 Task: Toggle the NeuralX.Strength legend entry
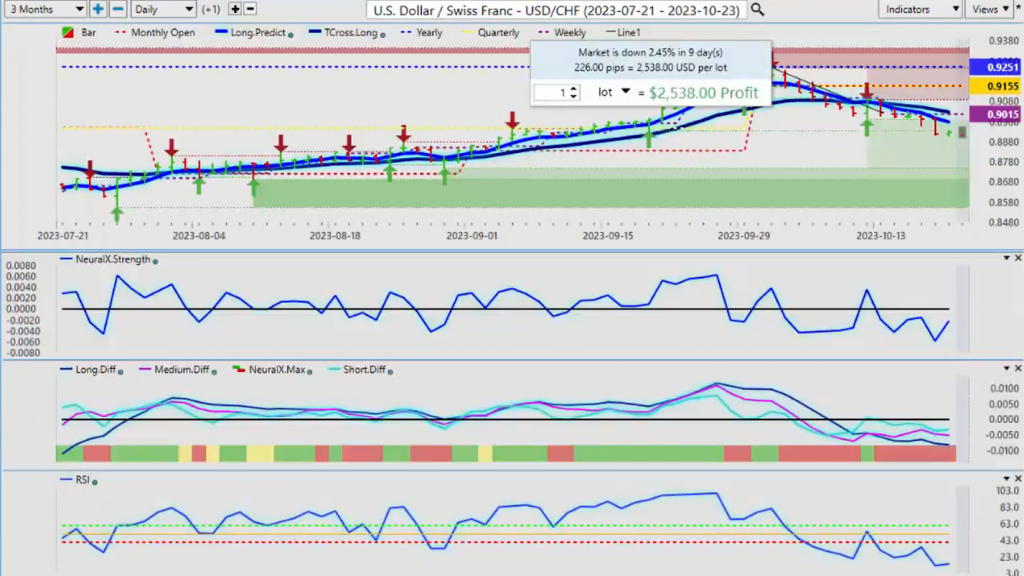[x=105, y=259]
